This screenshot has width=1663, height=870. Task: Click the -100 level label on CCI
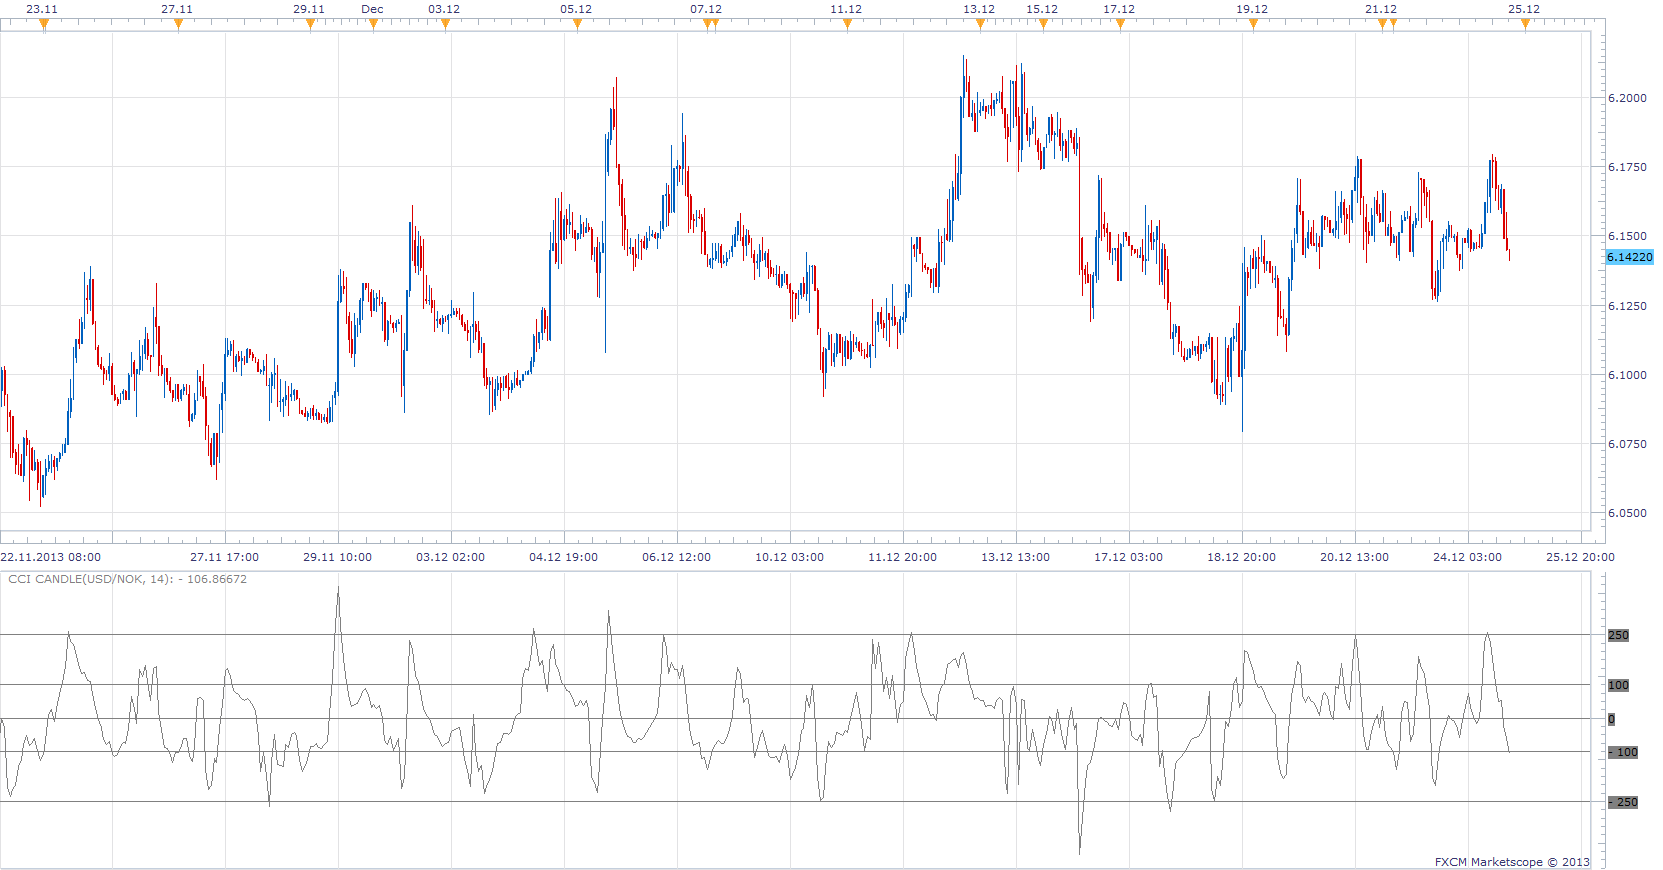point(1623,752)
